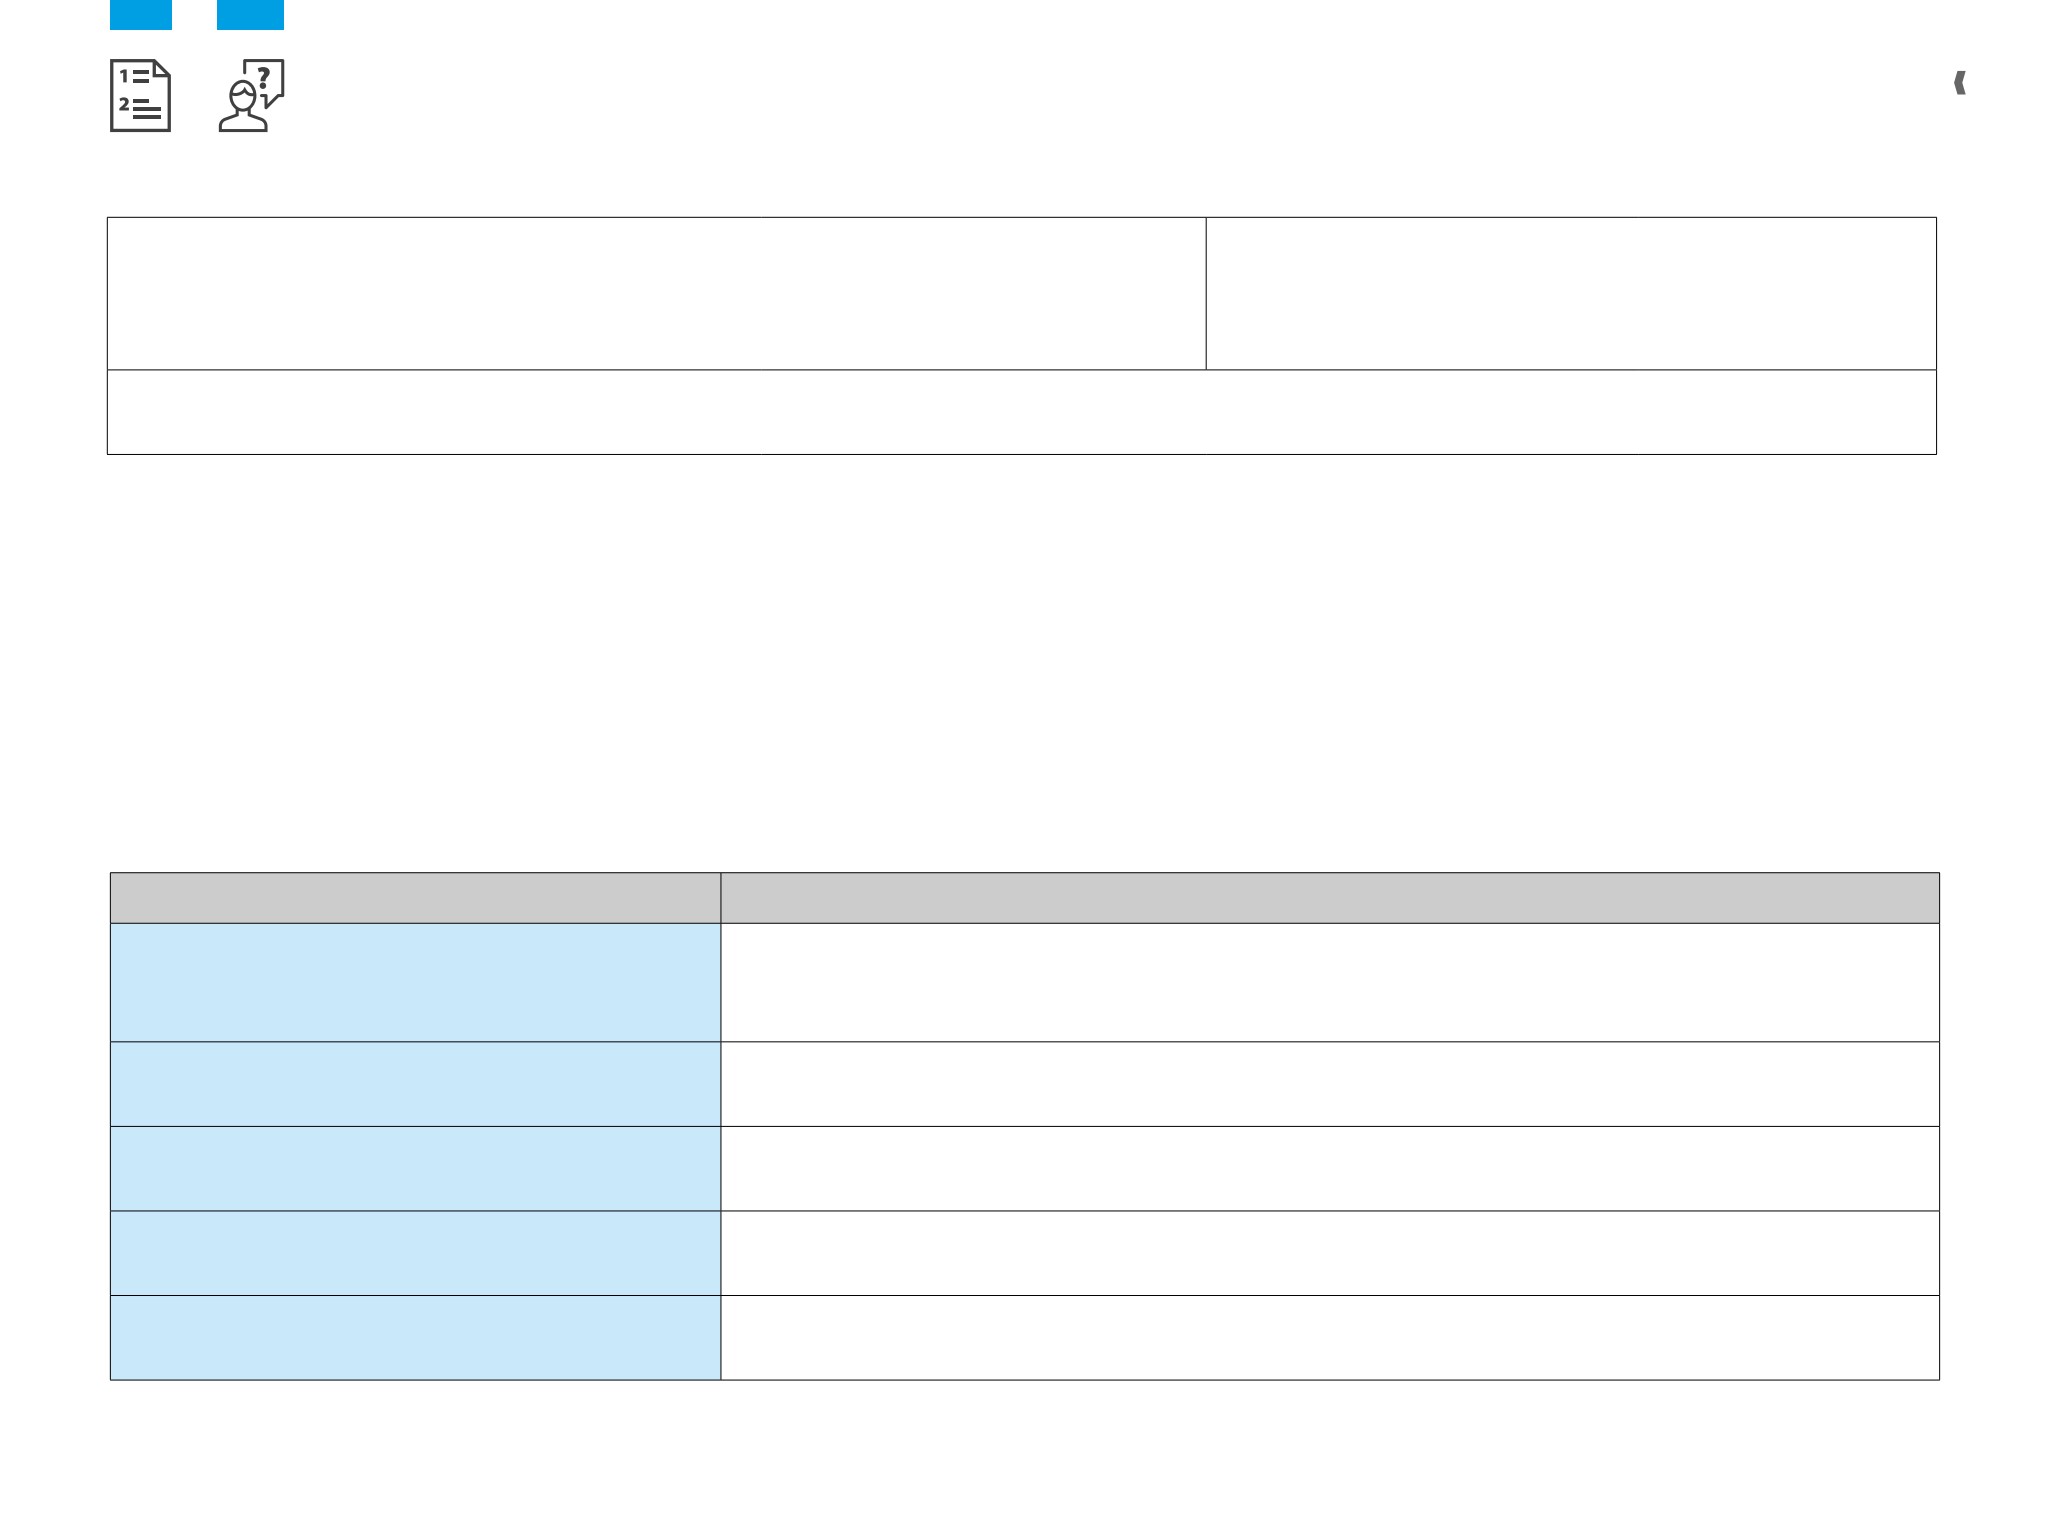
Task: Click the person with question bubble icon
Action: [251, 96]
